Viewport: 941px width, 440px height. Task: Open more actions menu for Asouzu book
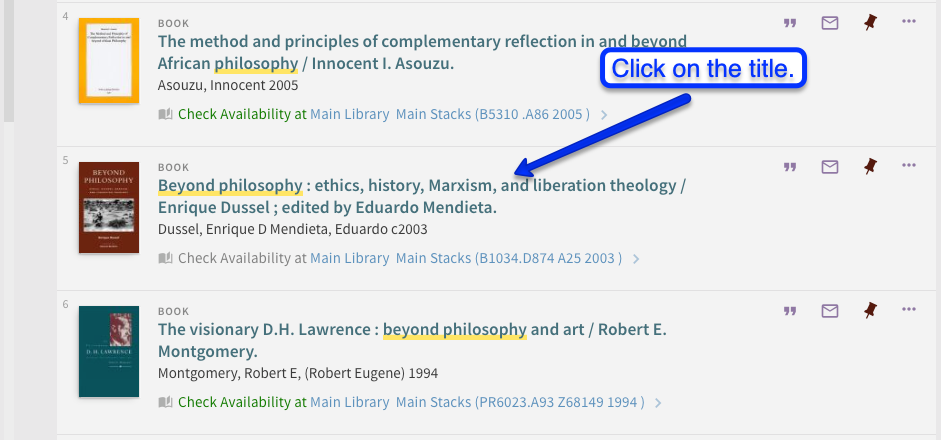point(908,22)
